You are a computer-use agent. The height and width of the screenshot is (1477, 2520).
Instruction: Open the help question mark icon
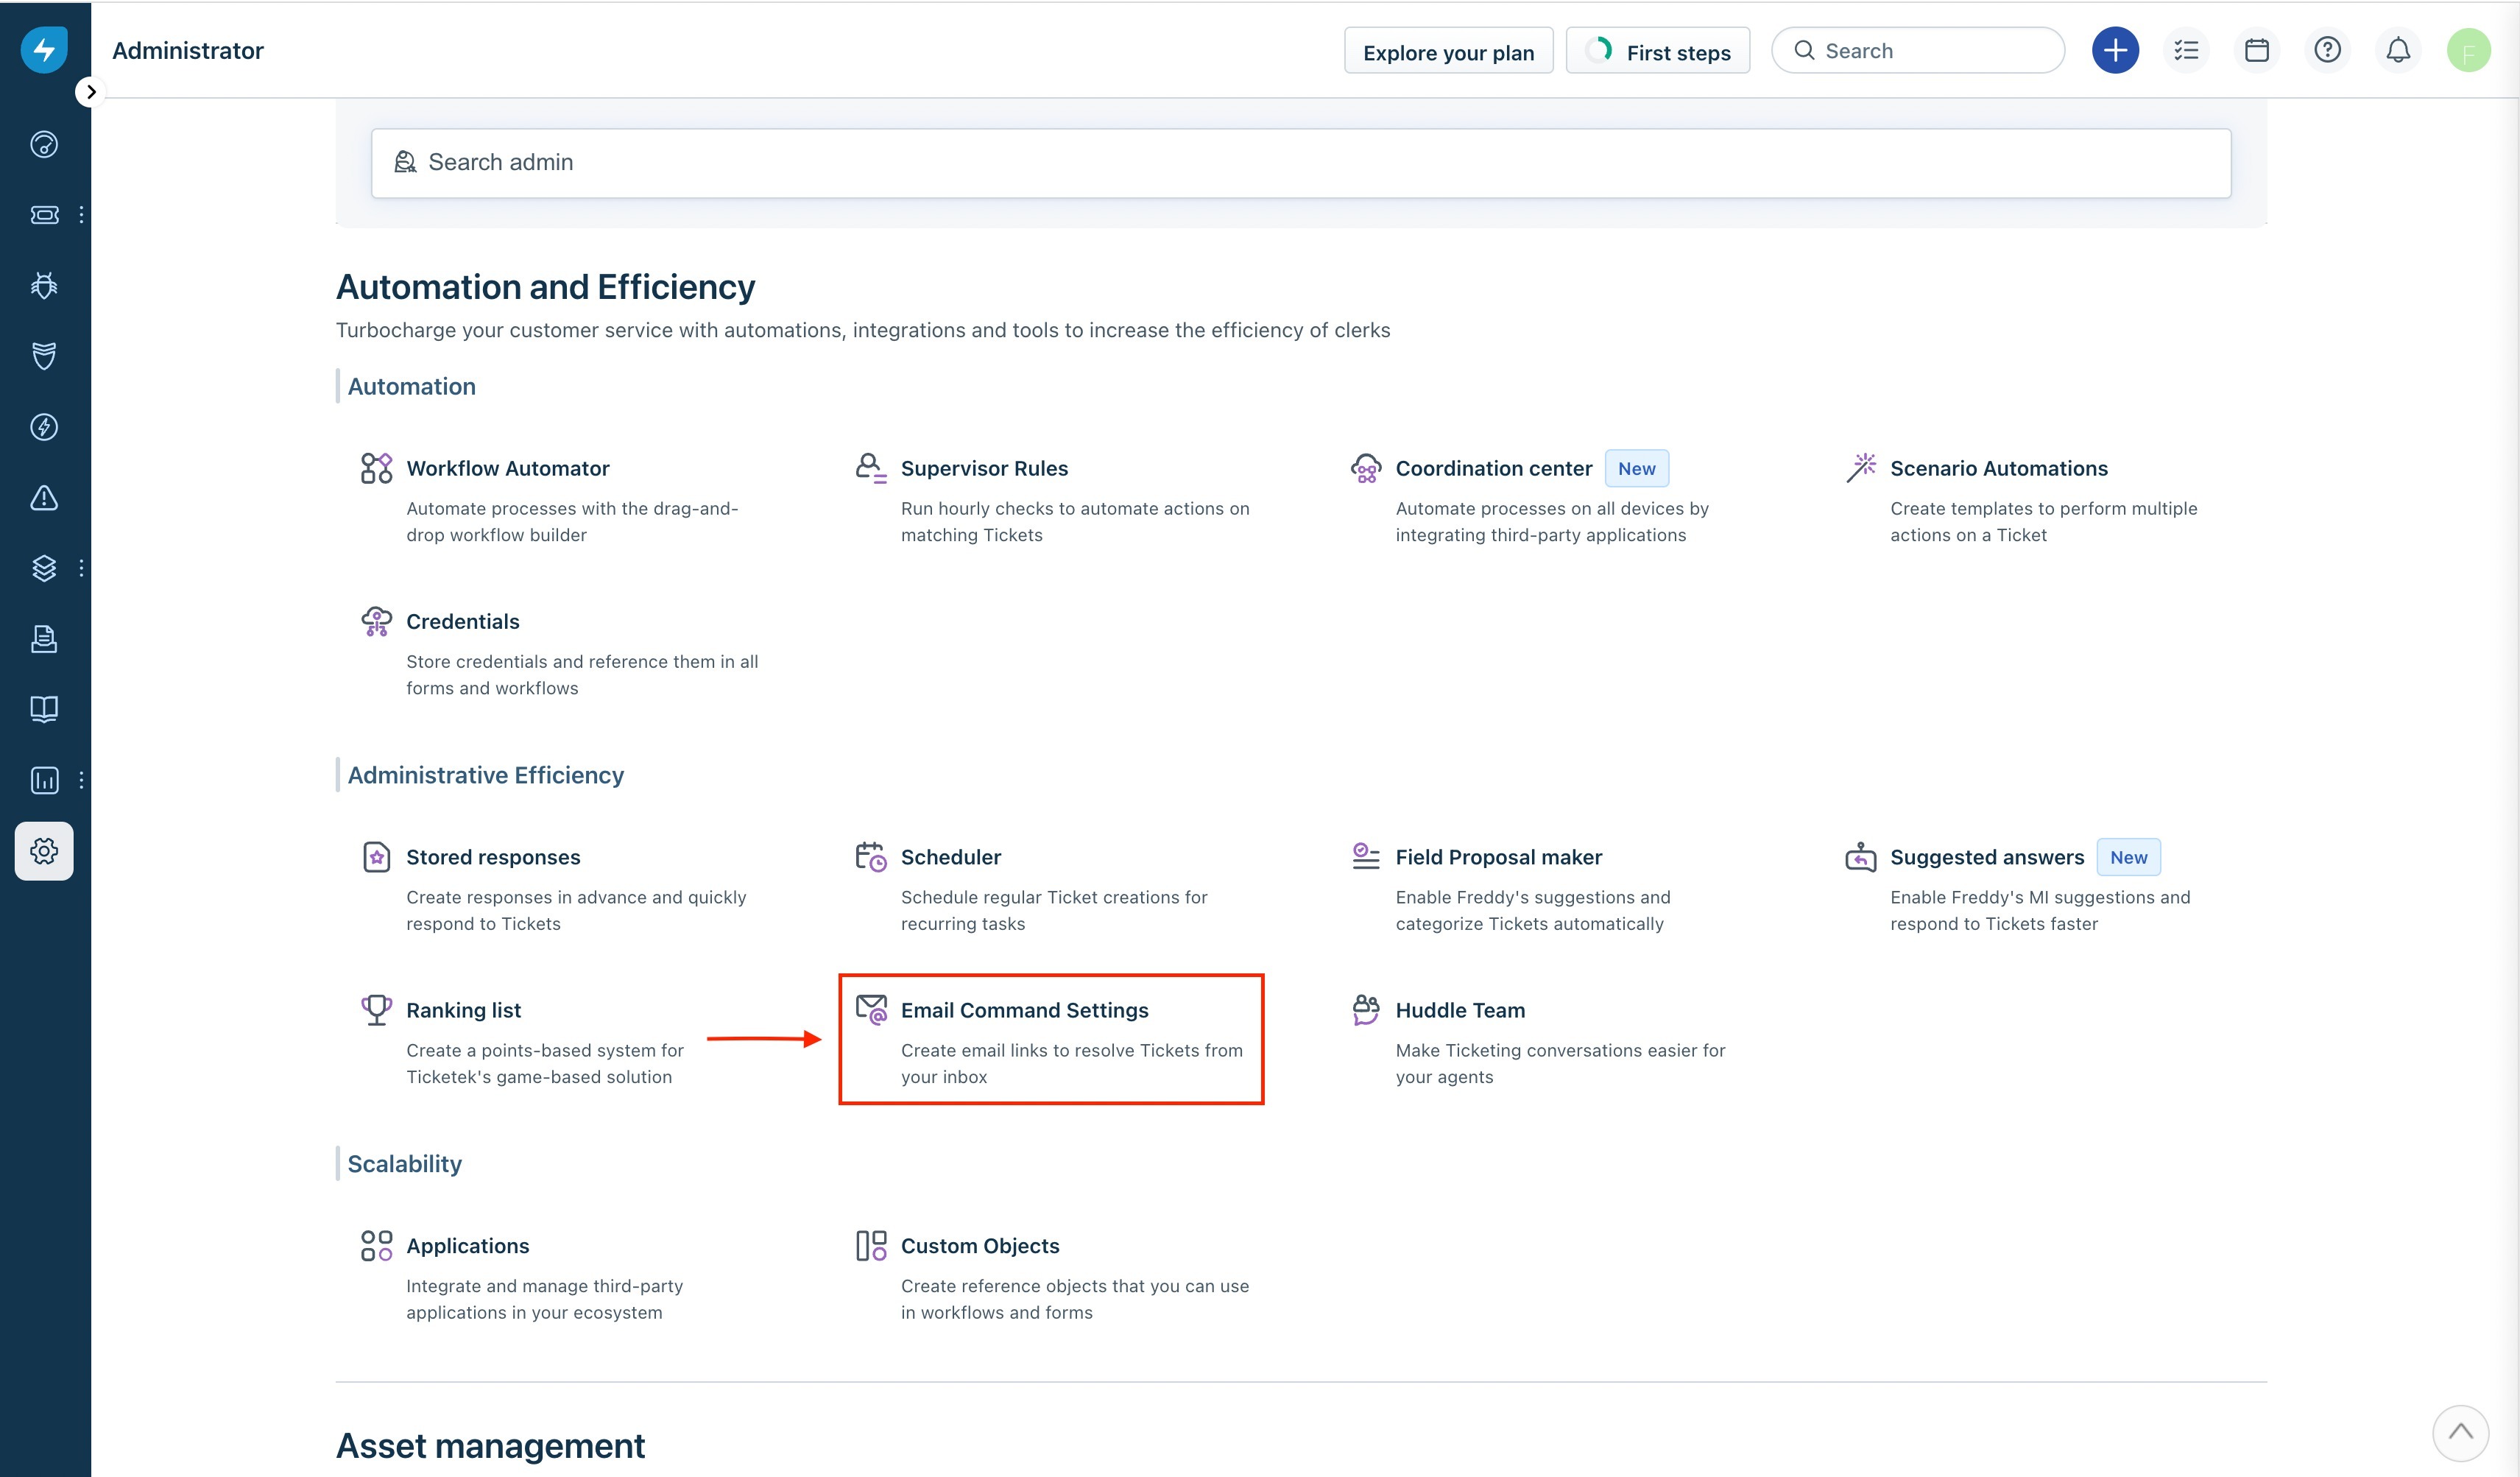click(2327, 50)
